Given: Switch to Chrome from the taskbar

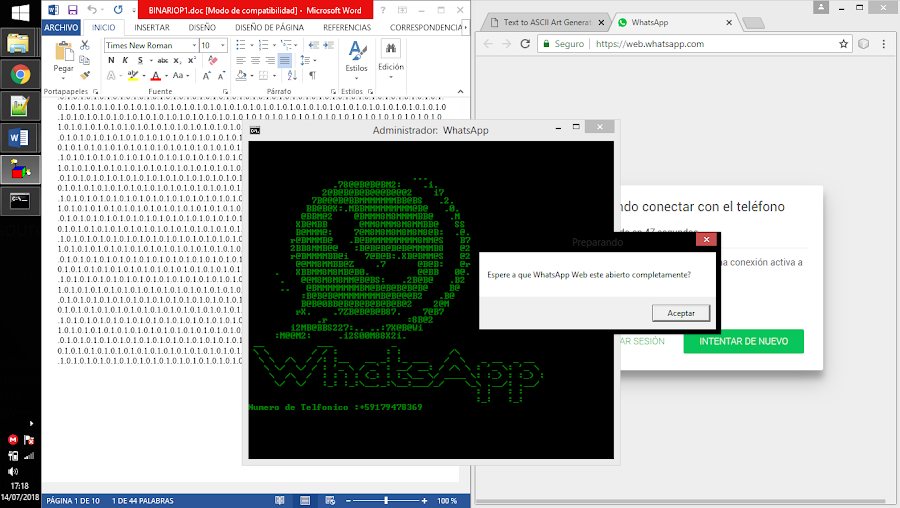Looking at the screenshot, I should (20, 75).
